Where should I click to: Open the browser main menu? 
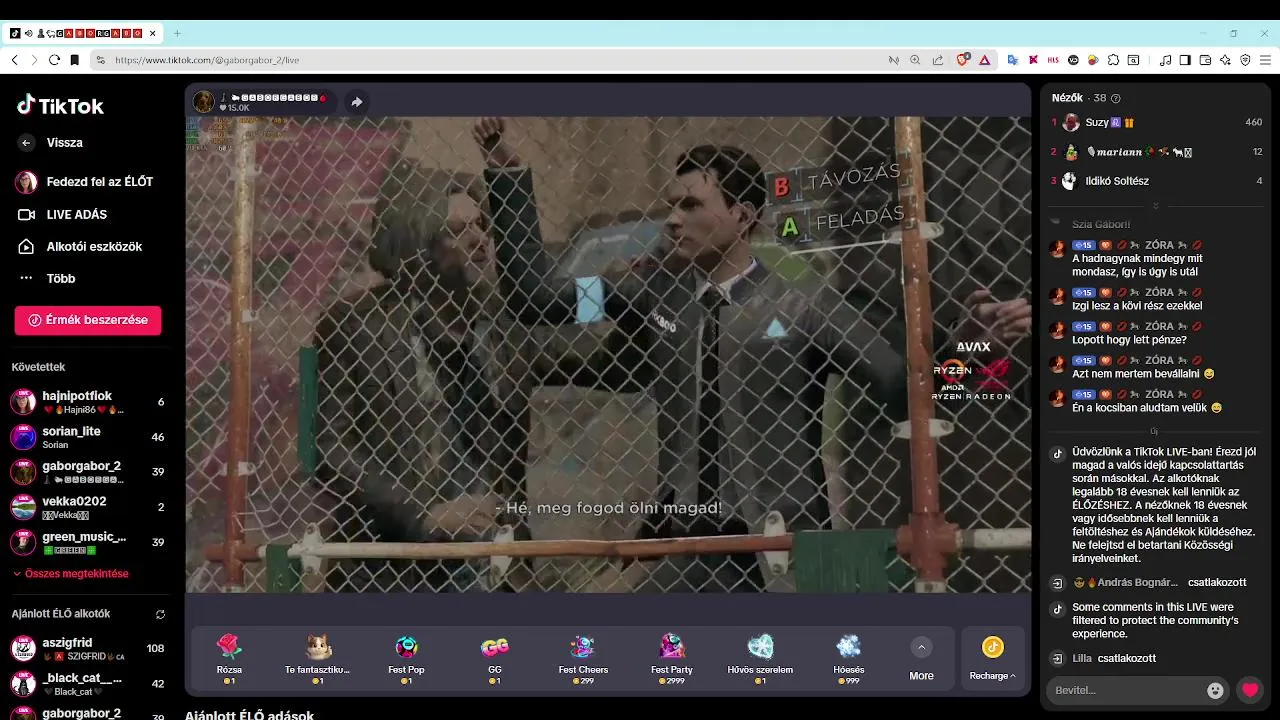1265,60
